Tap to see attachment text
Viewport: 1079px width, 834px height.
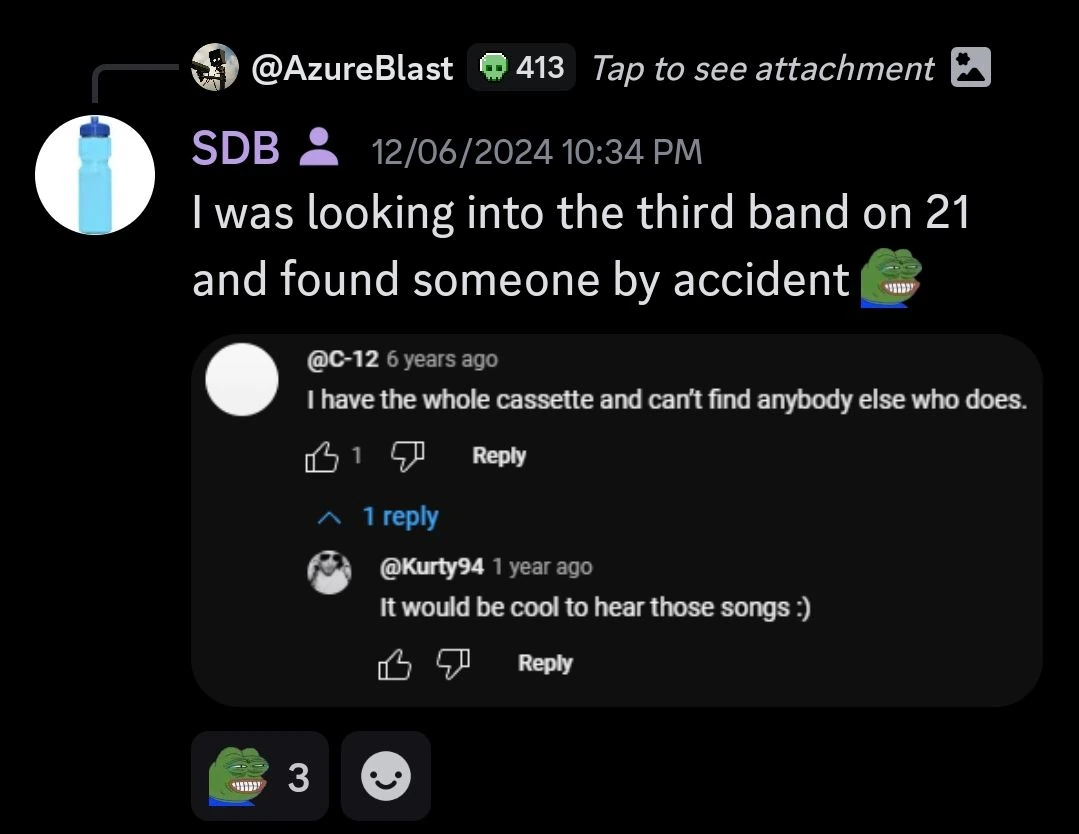762,68
